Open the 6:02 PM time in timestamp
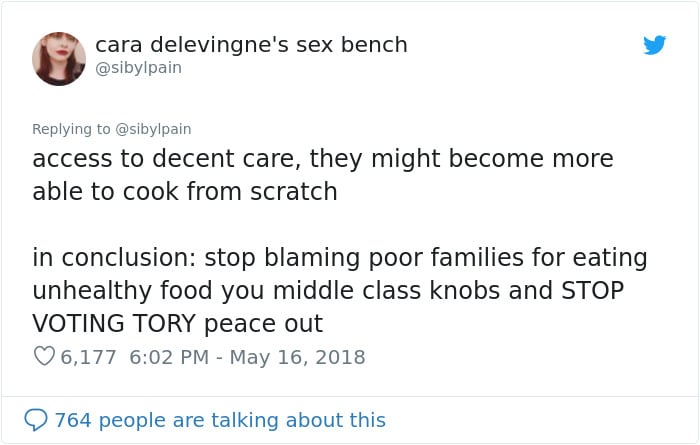700x445 pixels. [x=169, y=357]
